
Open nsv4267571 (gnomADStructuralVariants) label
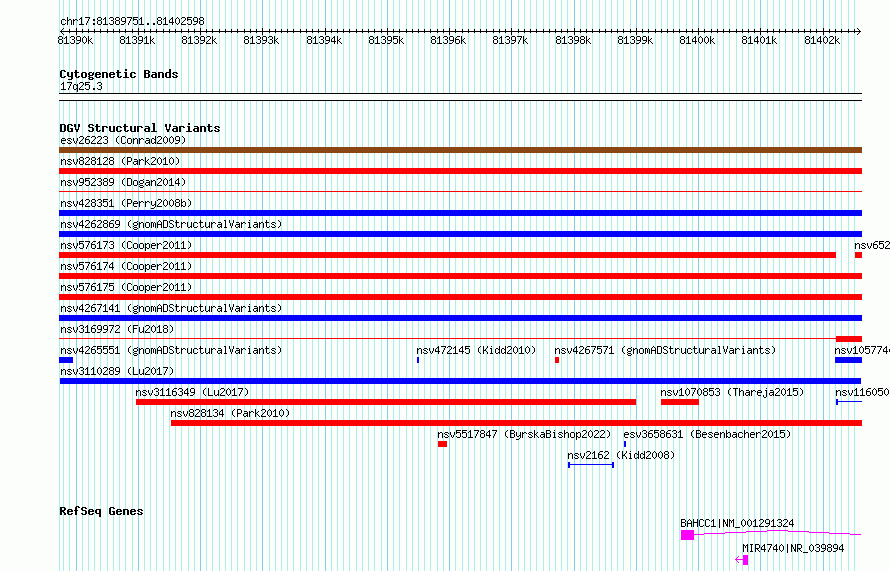665,350
